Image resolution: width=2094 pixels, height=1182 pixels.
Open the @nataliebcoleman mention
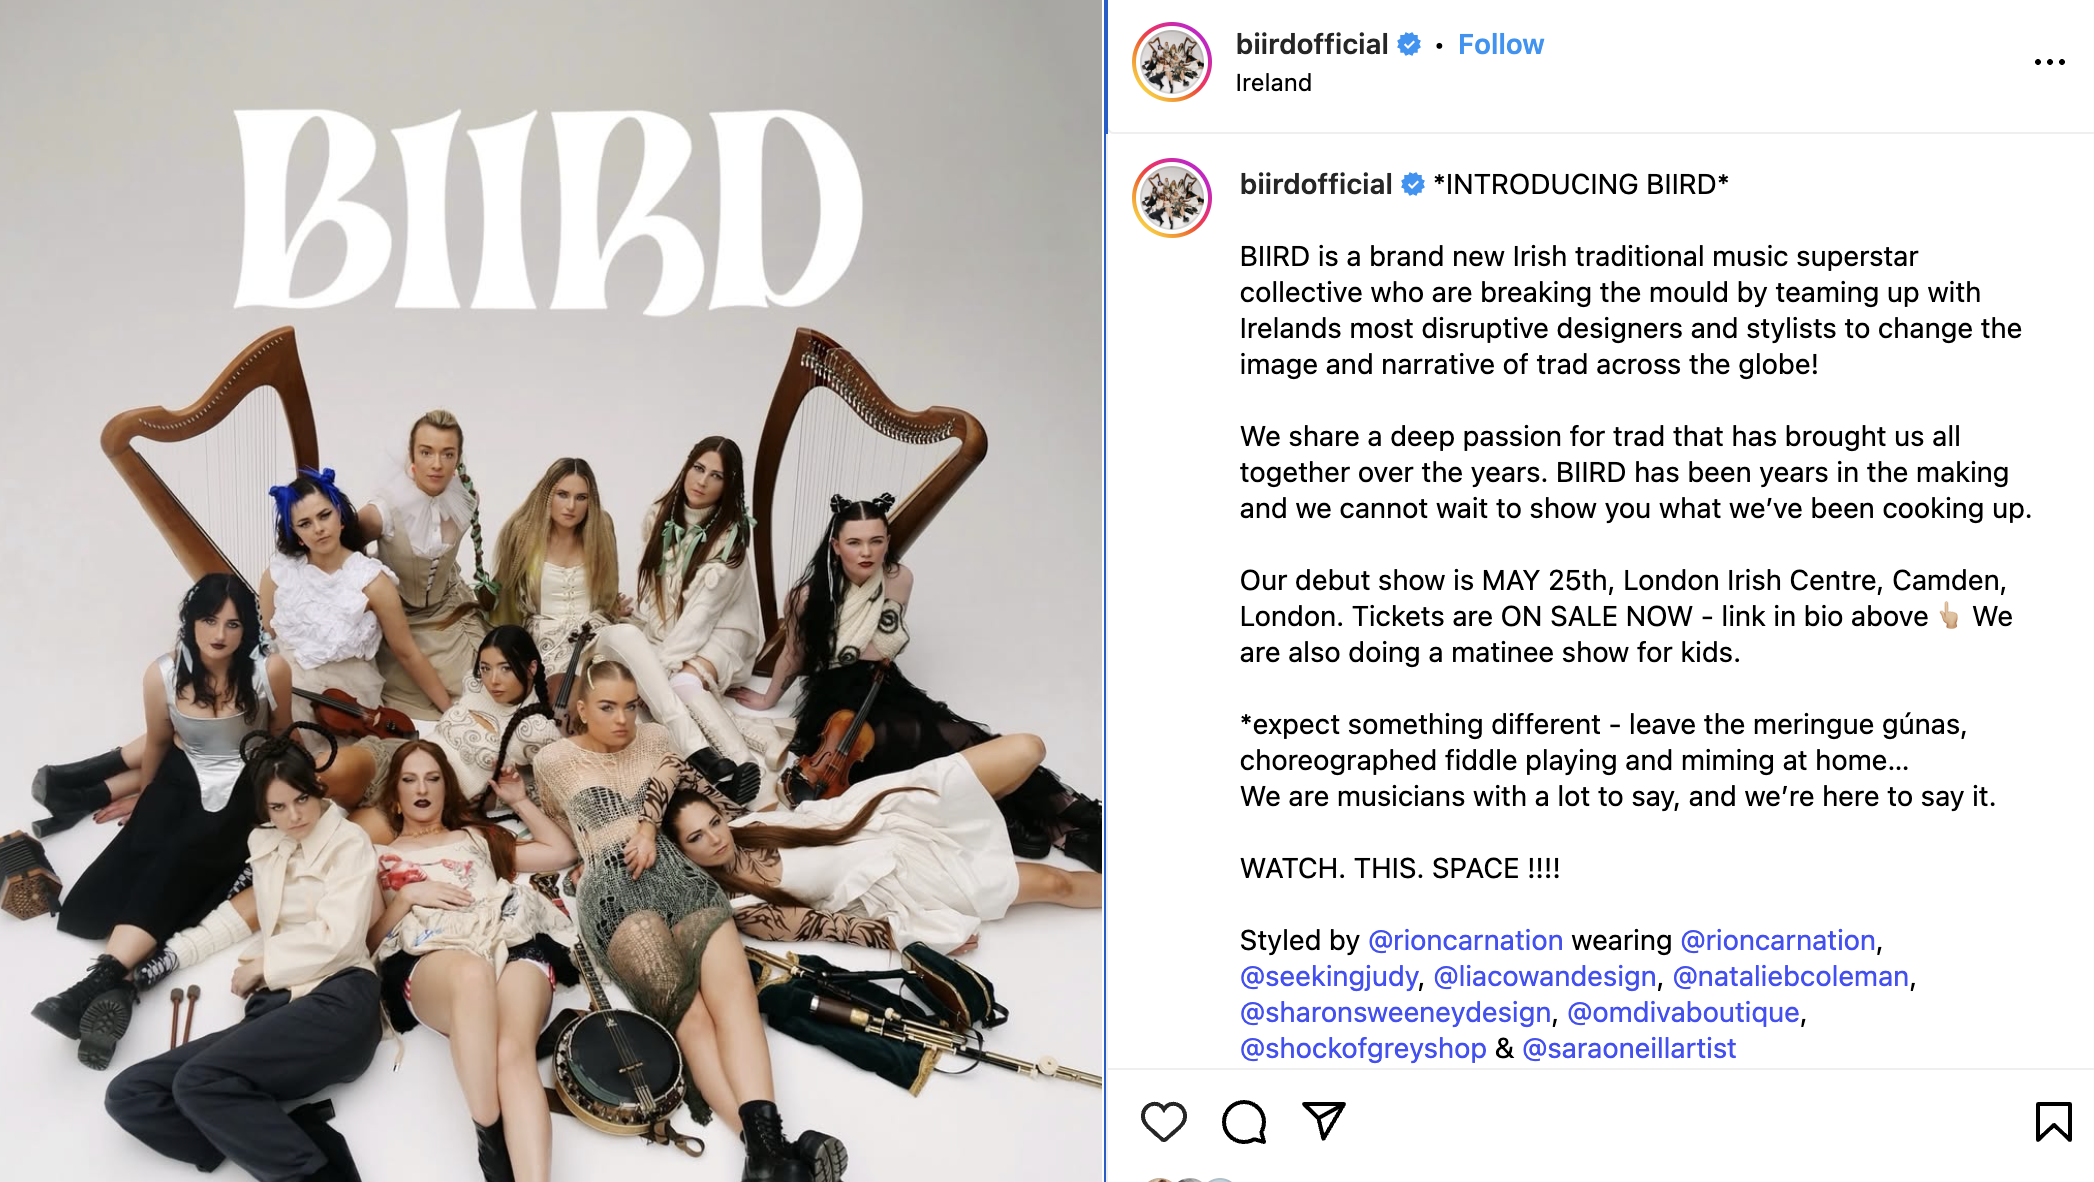[x=1791, y=976]
